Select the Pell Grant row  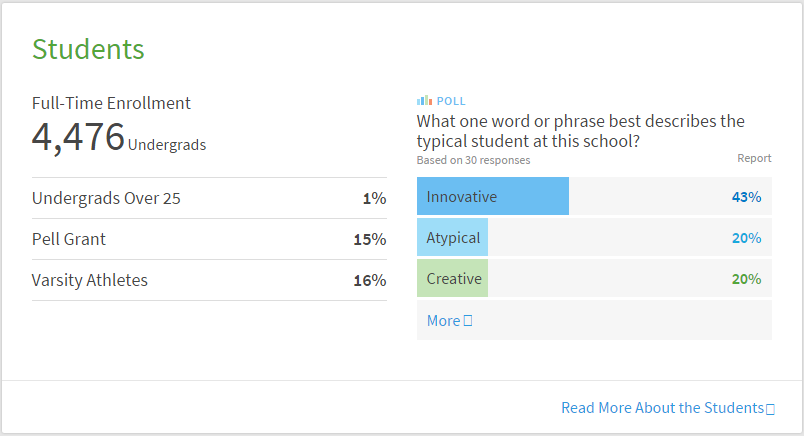tap(209, 240)
